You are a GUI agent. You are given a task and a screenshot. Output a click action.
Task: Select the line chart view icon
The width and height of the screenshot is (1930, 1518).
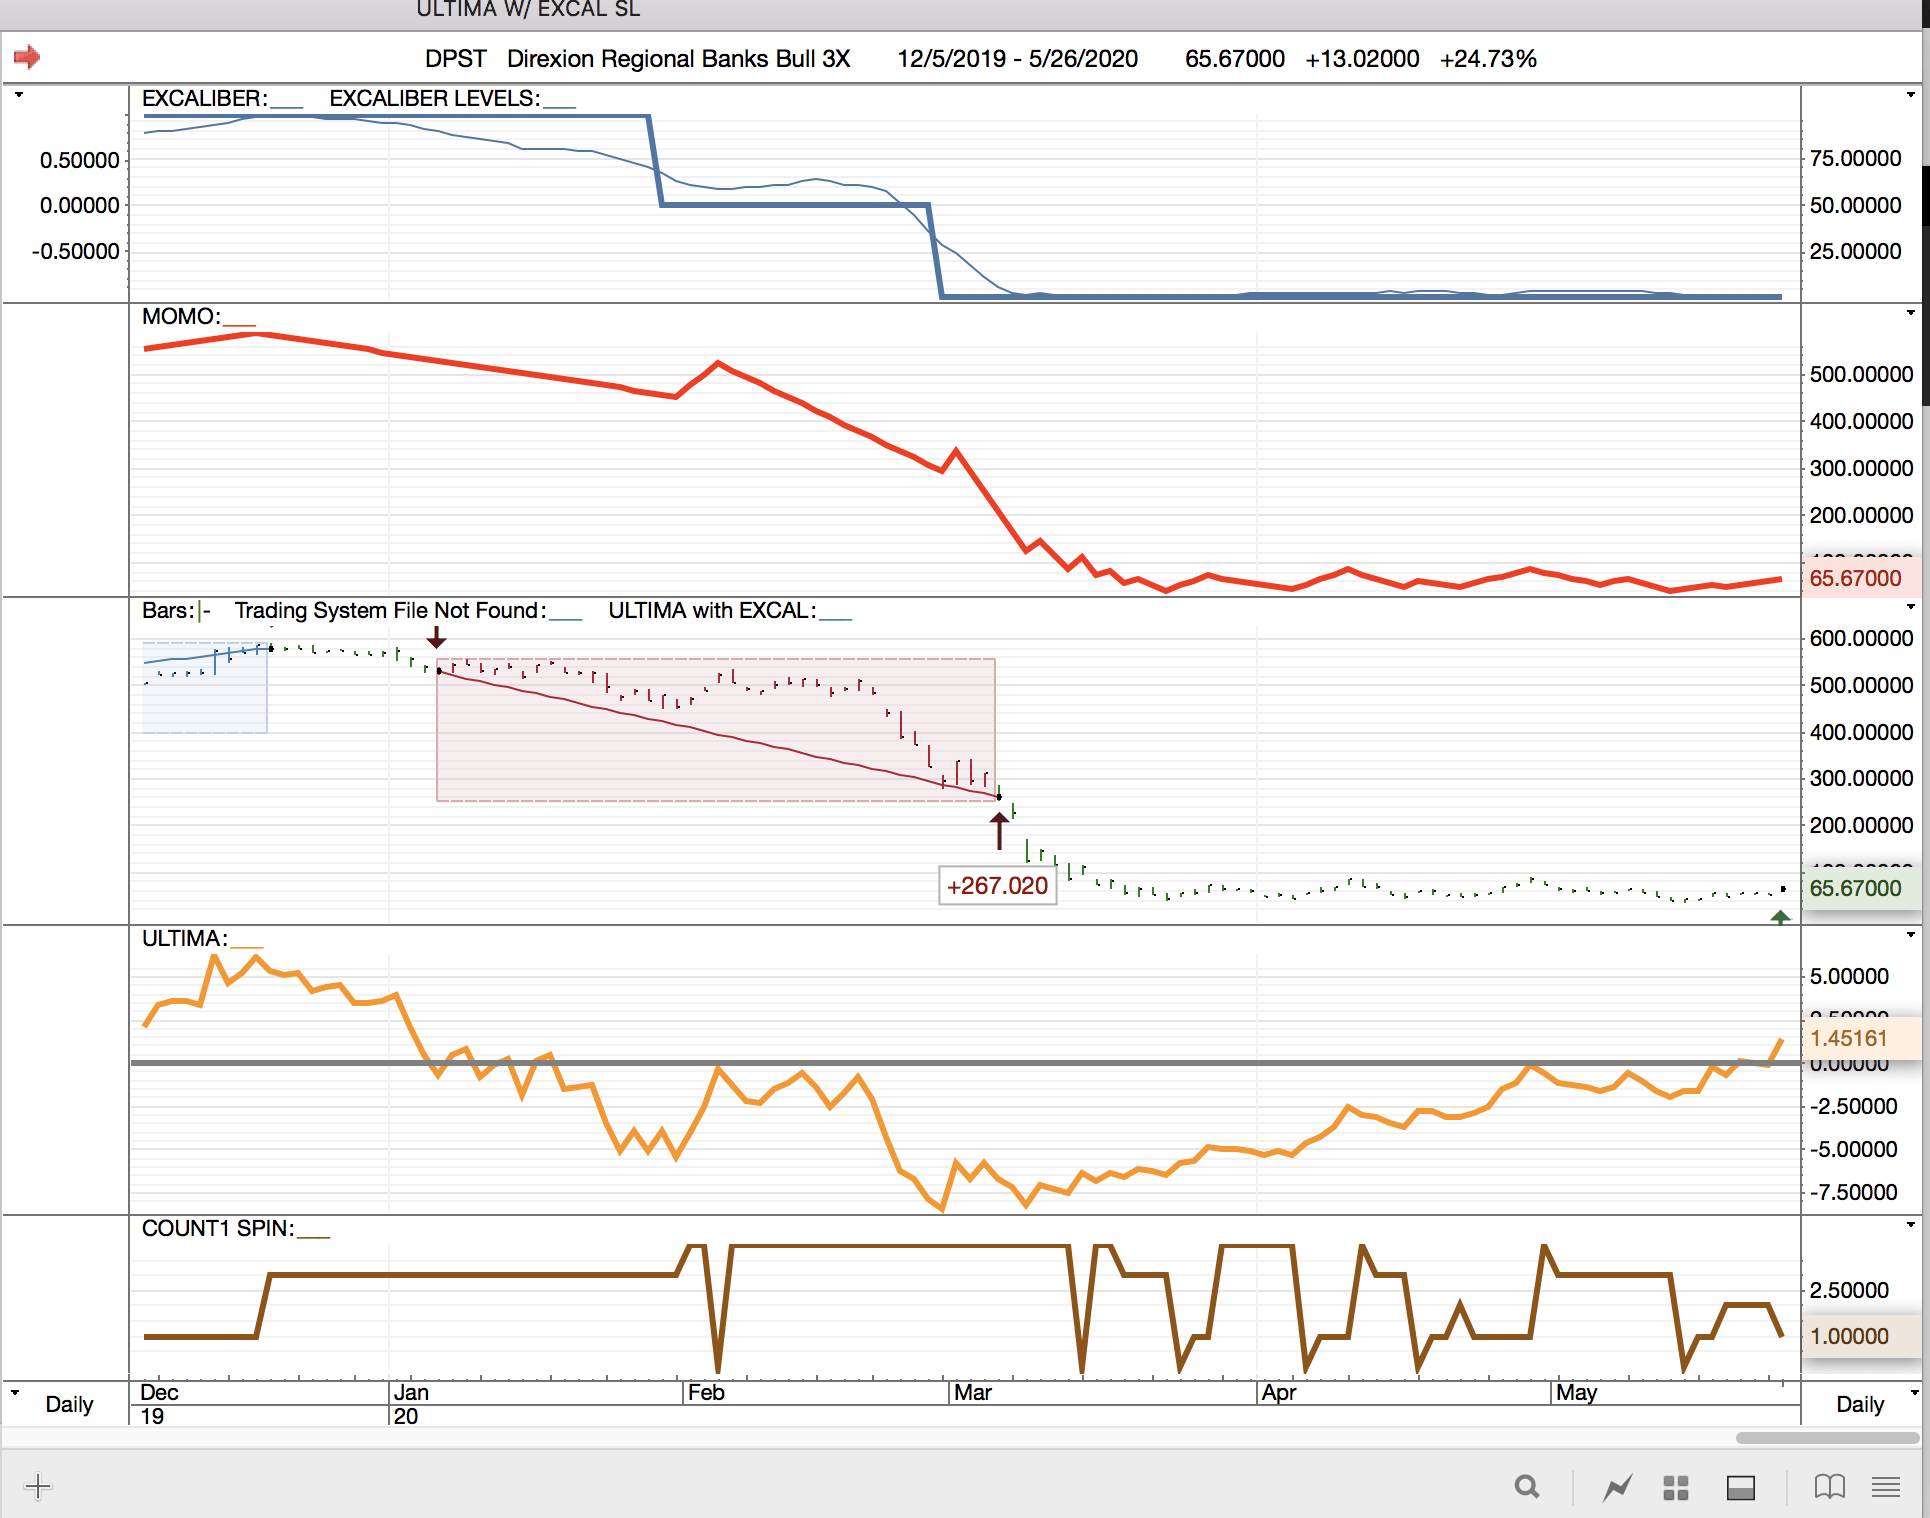(x=1617, y=1487)
